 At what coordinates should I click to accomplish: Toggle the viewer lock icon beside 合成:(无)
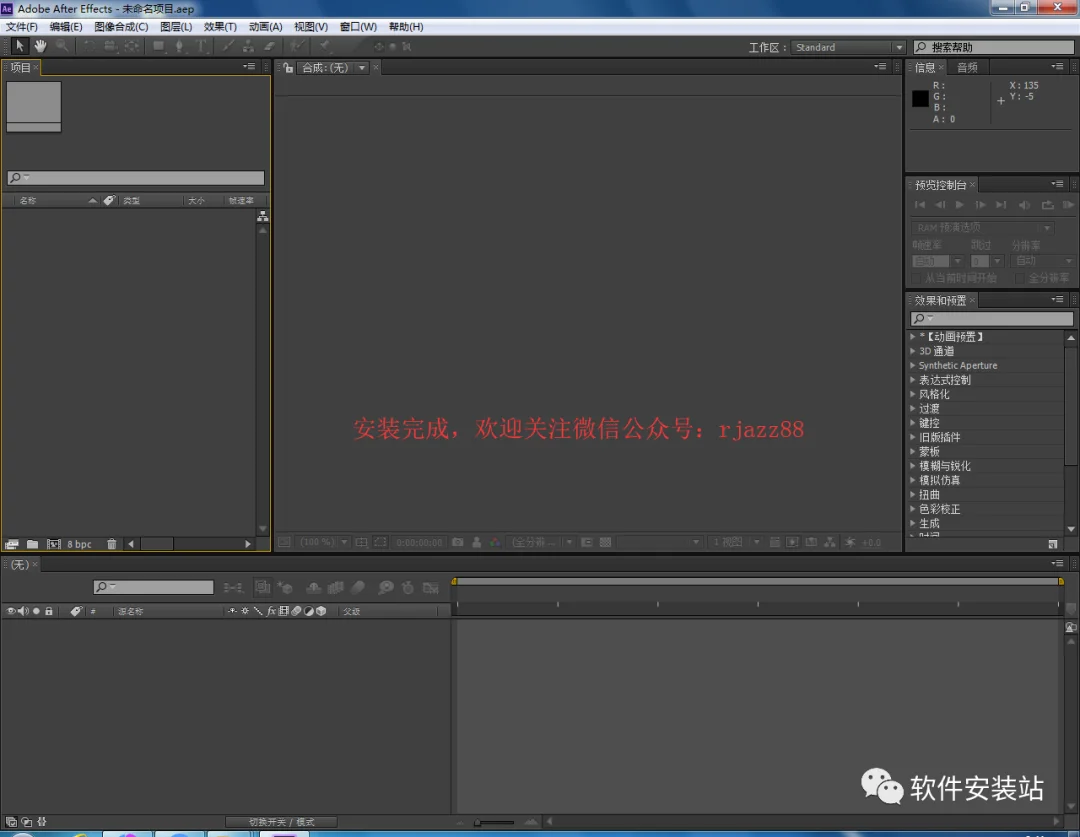click(x=289, y=68)
